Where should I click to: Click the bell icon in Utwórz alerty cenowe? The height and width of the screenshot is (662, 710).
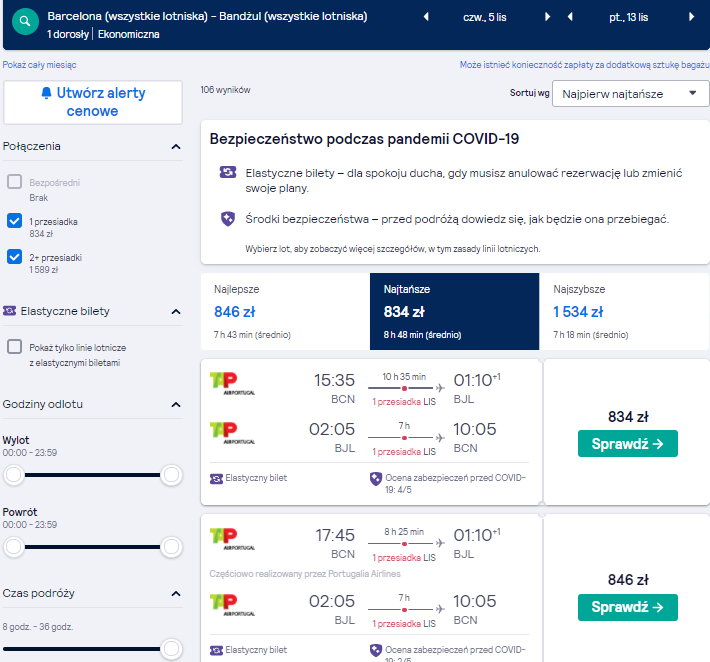[46, 93]
